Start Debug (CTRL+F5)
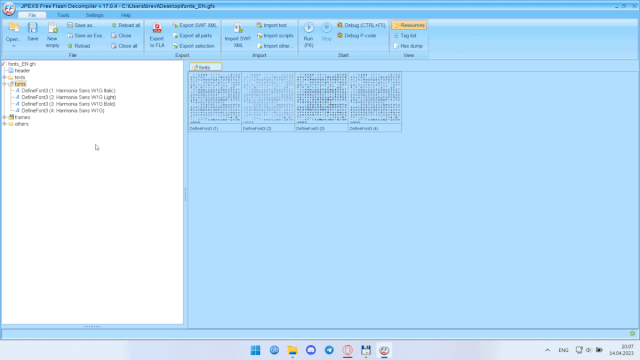Screen dimensions: 640x360 [x=361, y=25]
